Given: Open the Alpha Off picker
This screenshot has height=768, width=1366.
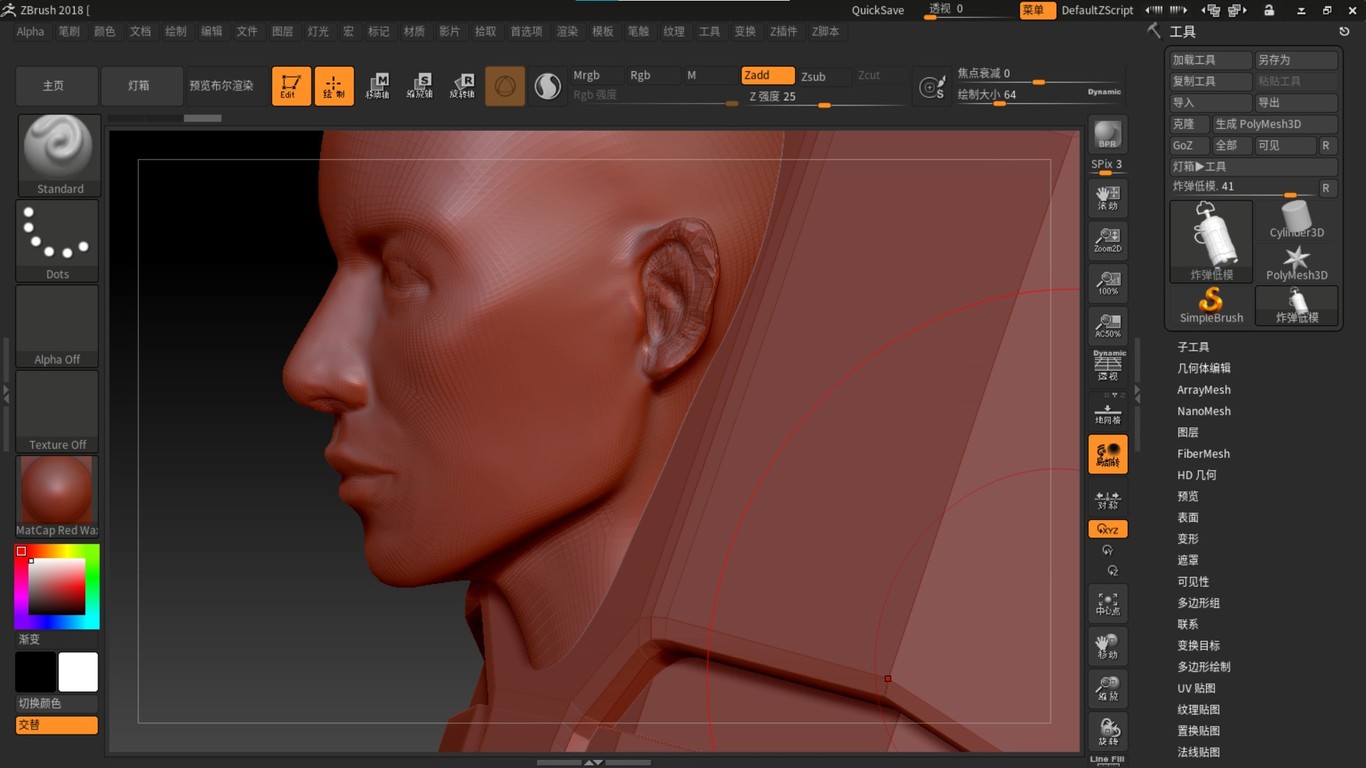Looking at the screenshot, I should click(x=57, y=326).
